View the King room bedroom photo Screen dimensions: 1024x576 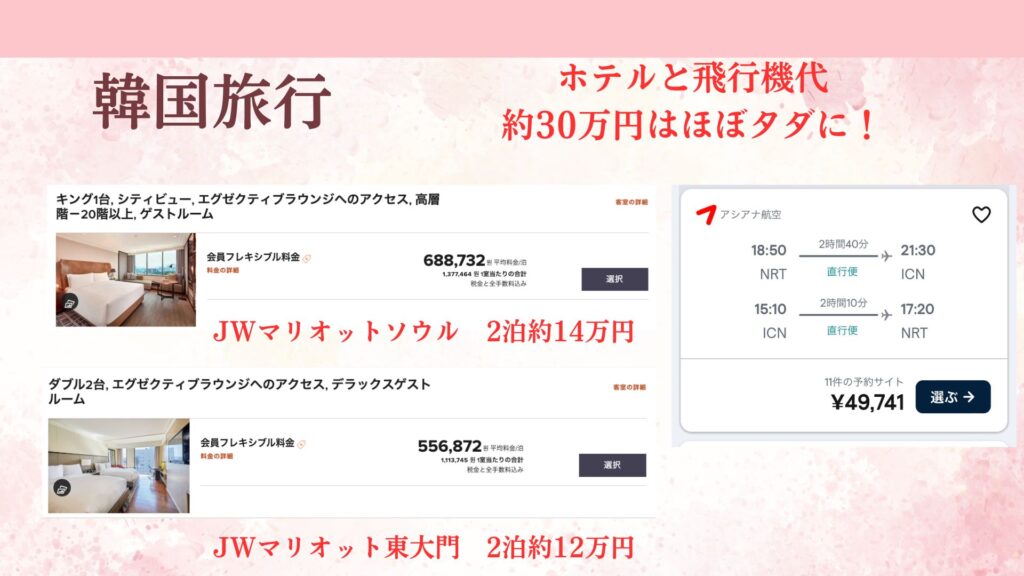(x=125, y=280)
